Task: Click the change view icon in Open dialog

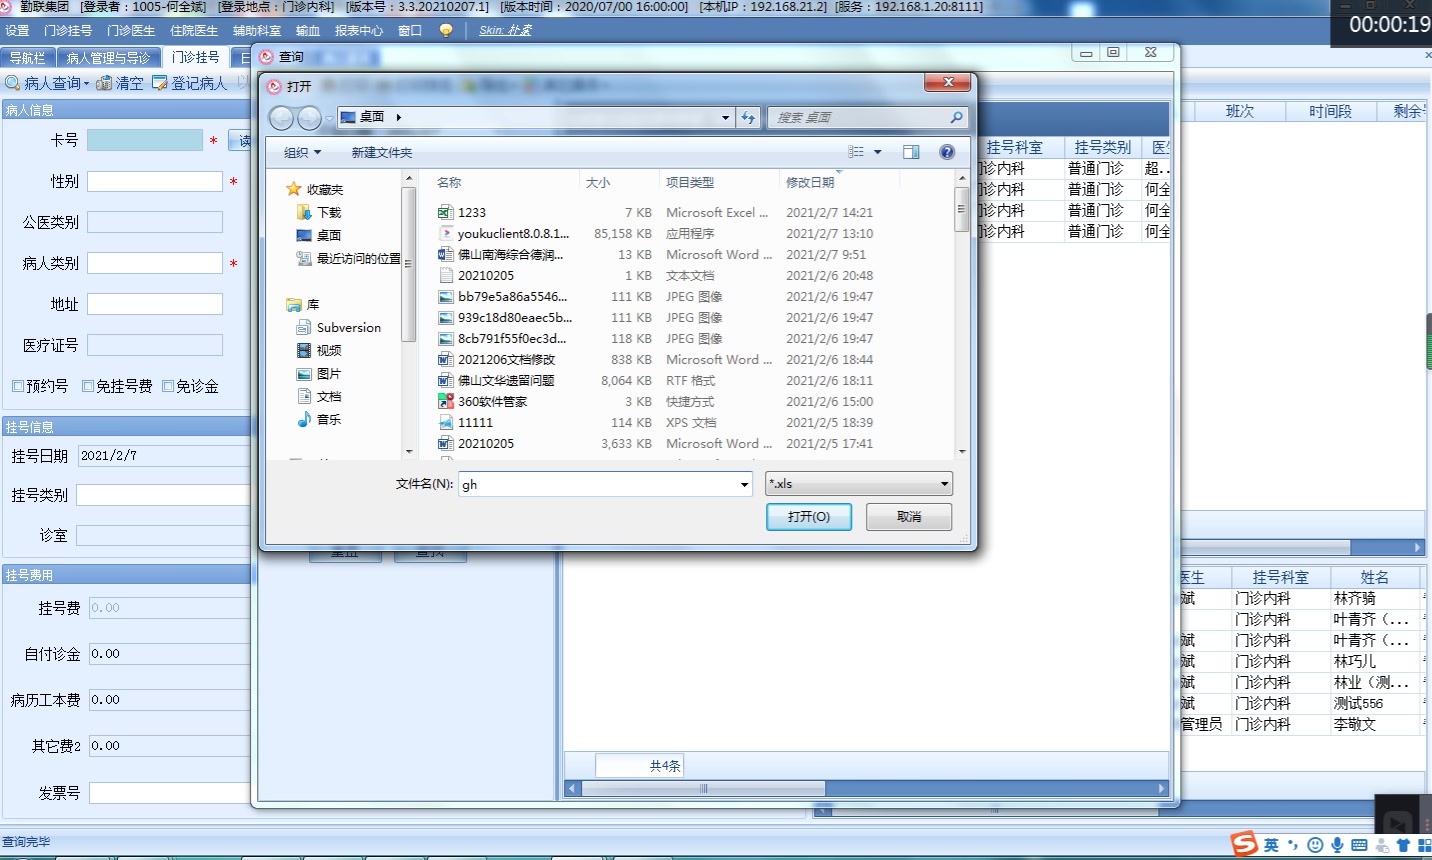Action: [856, 152]
